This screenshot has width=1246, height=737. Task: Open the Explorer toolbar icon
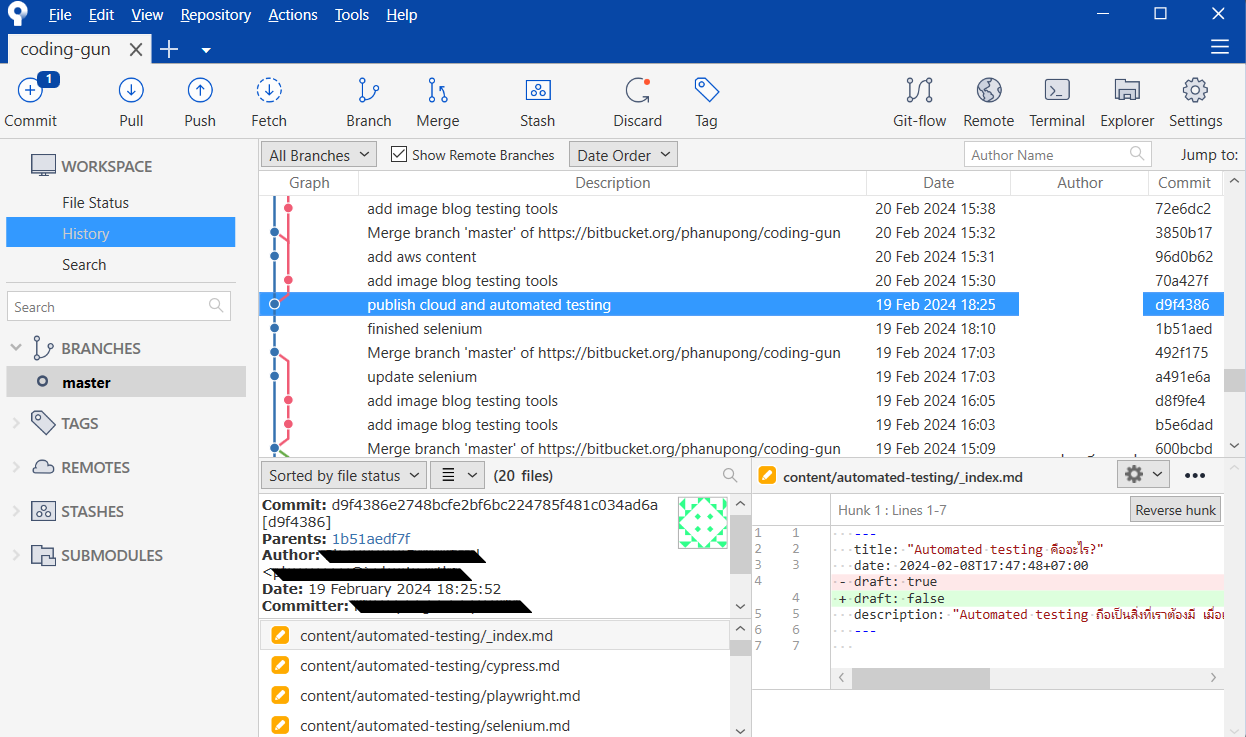point(1127,101)
